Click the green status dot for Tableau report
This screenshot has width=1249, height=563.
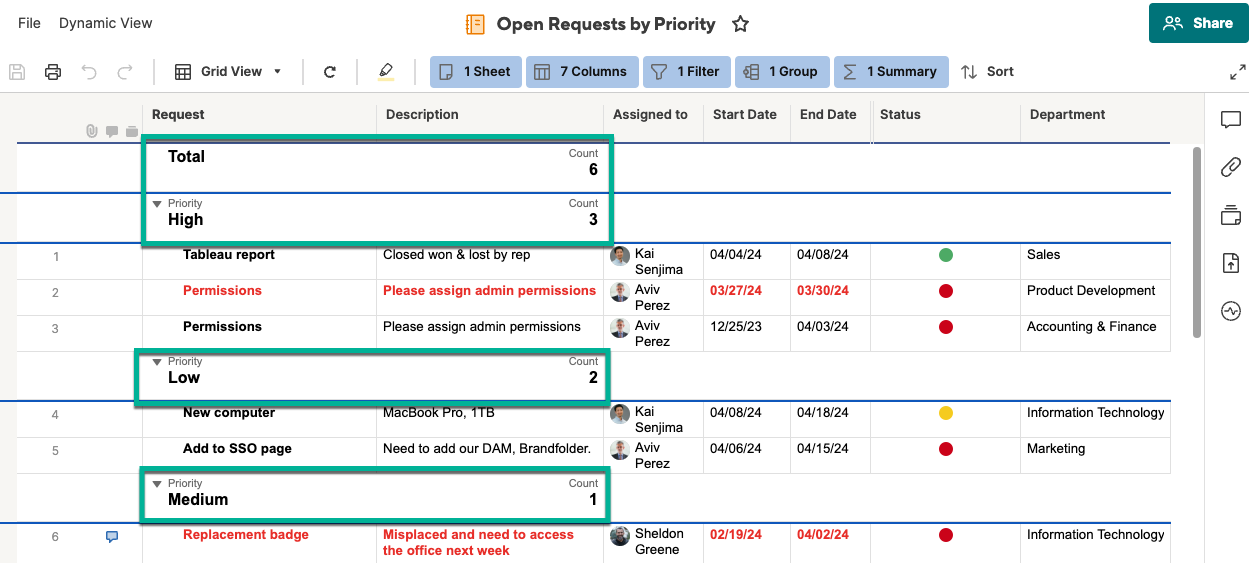click(x=946, y=255)
